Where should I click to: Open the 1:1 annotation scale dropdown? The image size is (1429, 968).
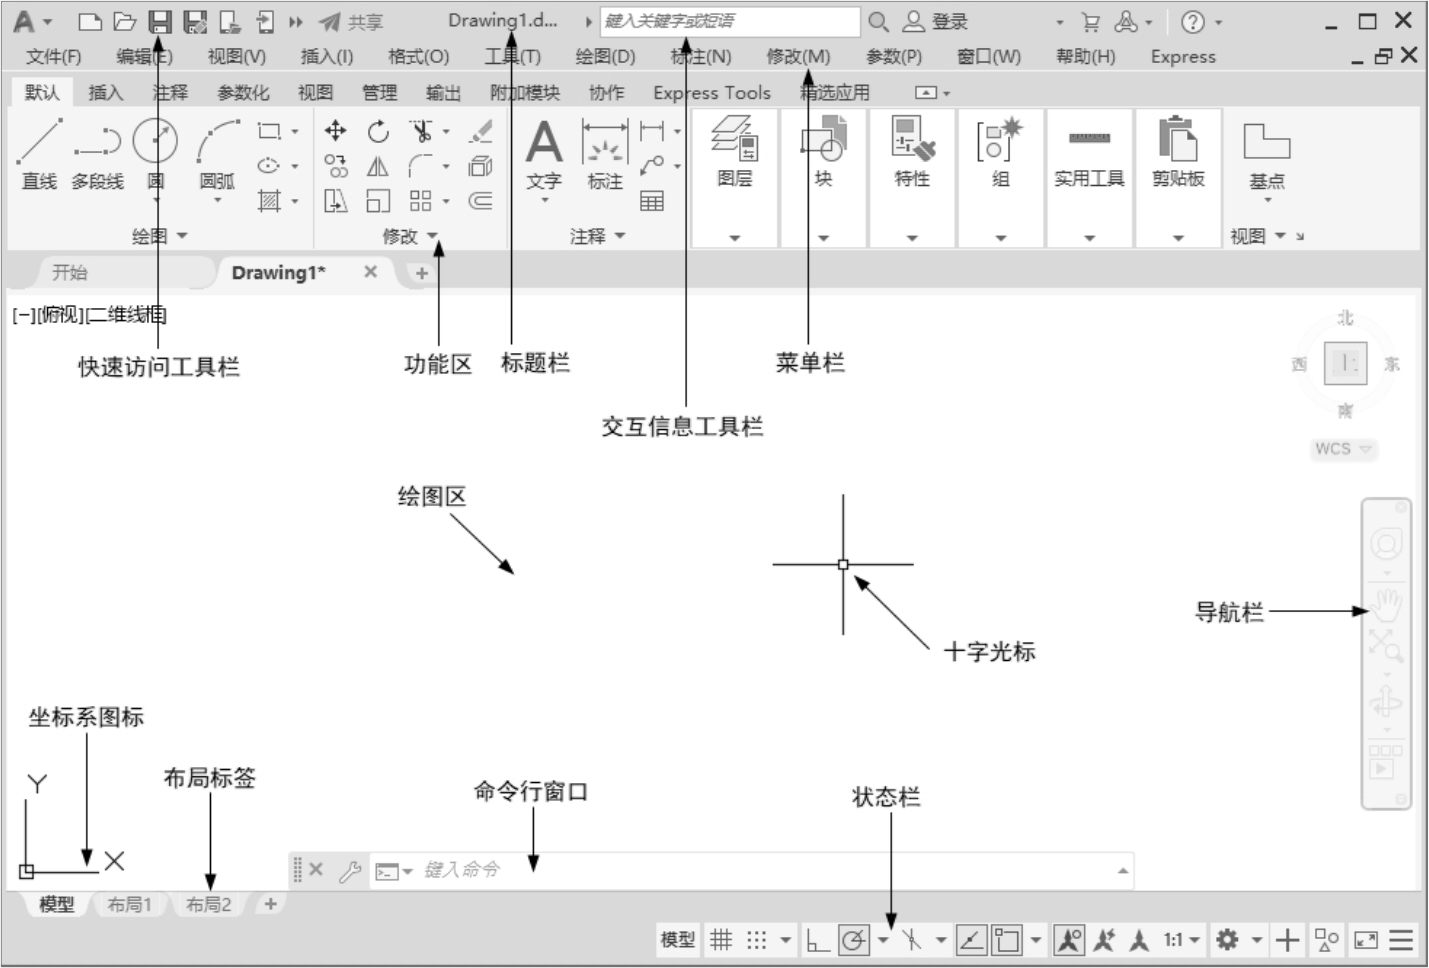pyautogui.click(x=1181, y=940)
